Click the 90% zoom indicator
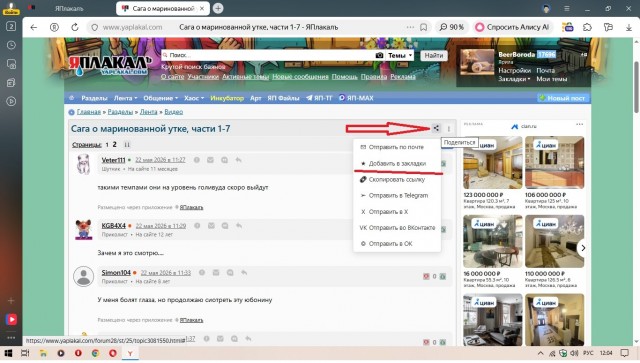This screenshot has width=640, height=363. (452, 27)
